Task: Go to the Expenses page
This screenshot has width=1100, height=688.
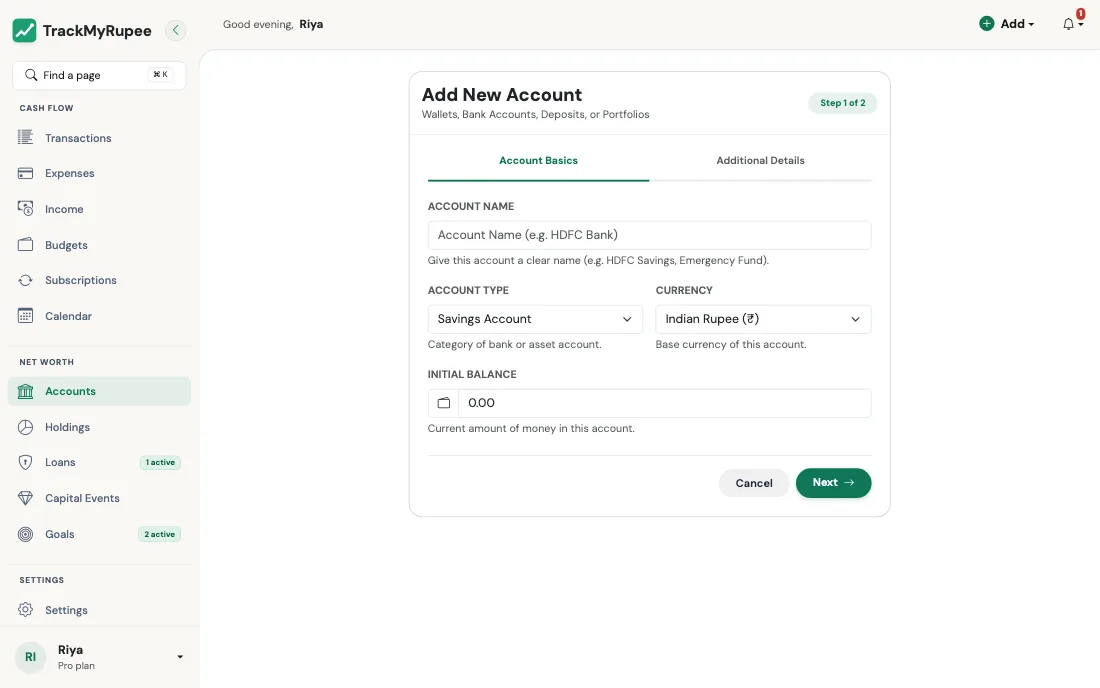Action: pos(99,173)
